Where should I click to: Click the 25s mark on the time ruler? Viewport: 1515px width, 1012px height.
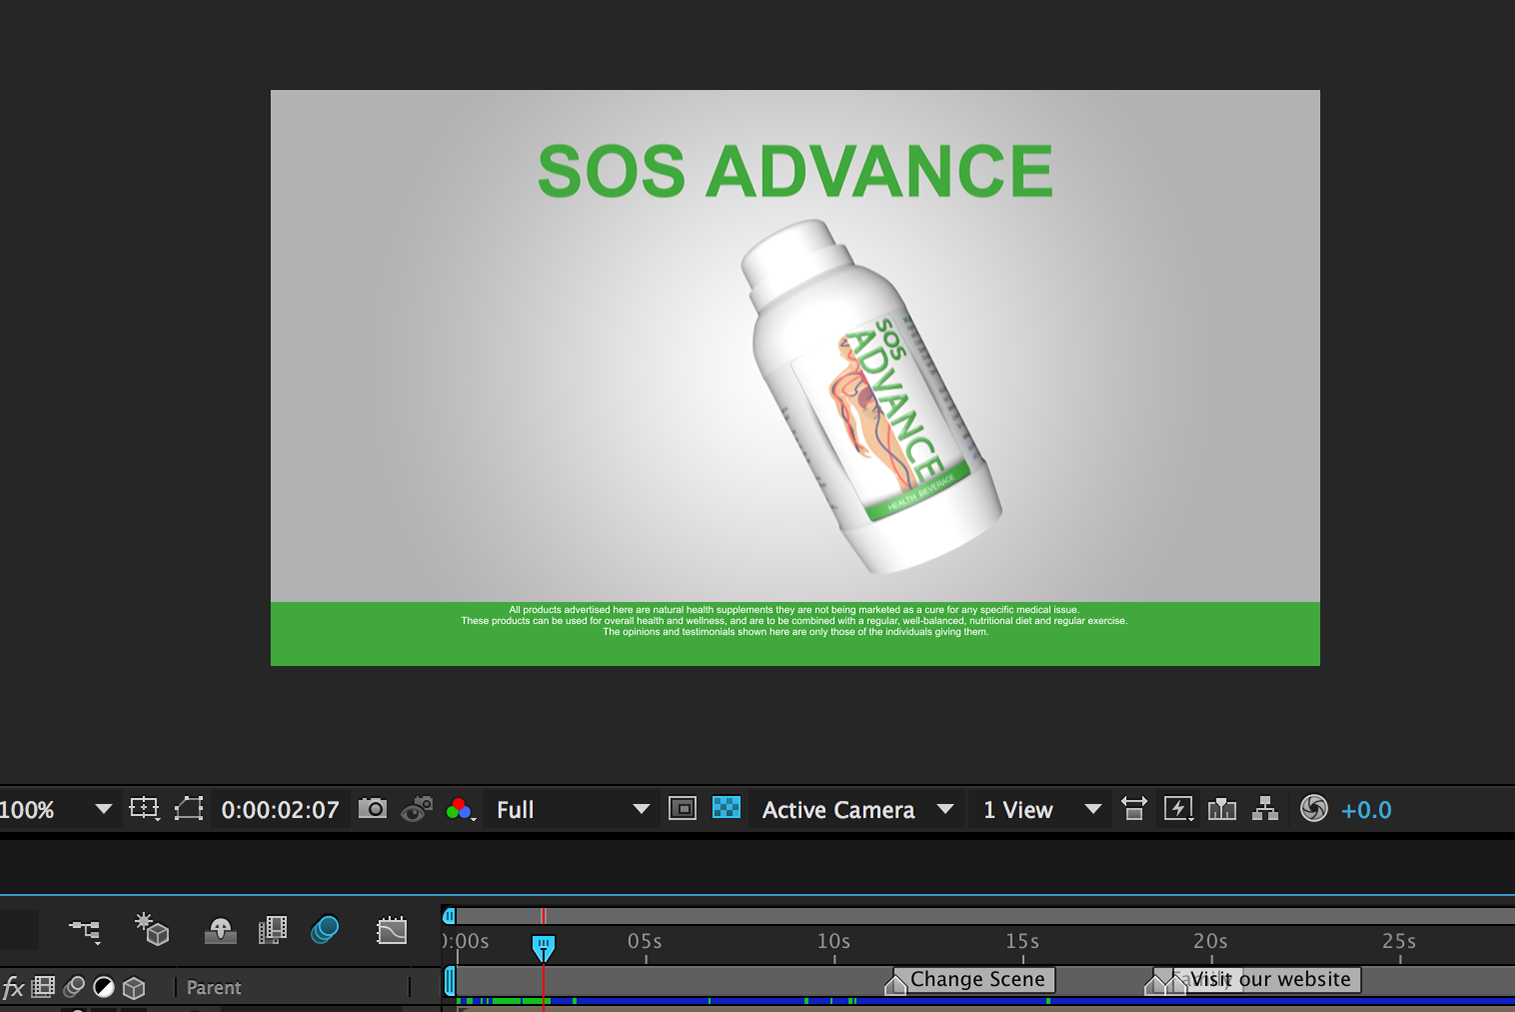point(1399,942)
